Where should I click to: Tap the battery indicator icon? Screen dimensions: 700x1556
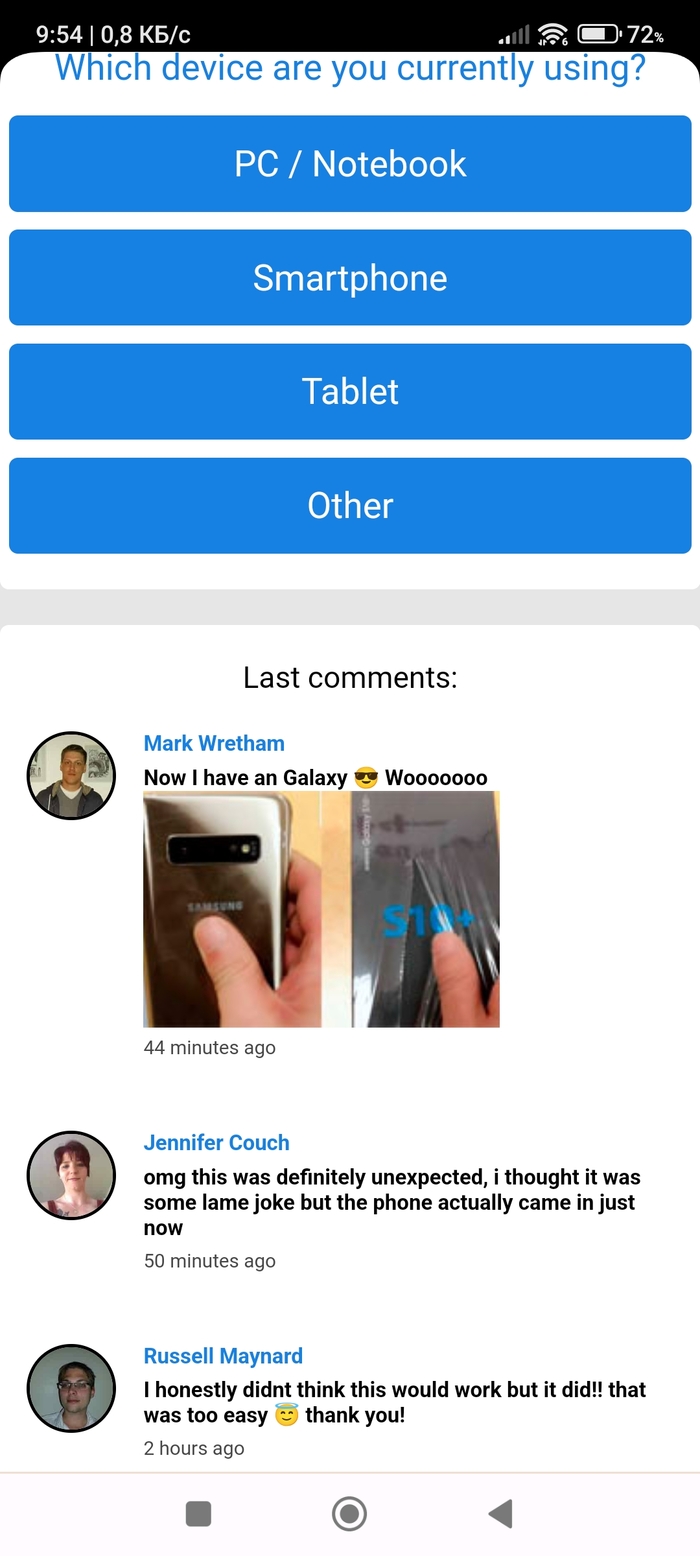[x=598, y=35]
